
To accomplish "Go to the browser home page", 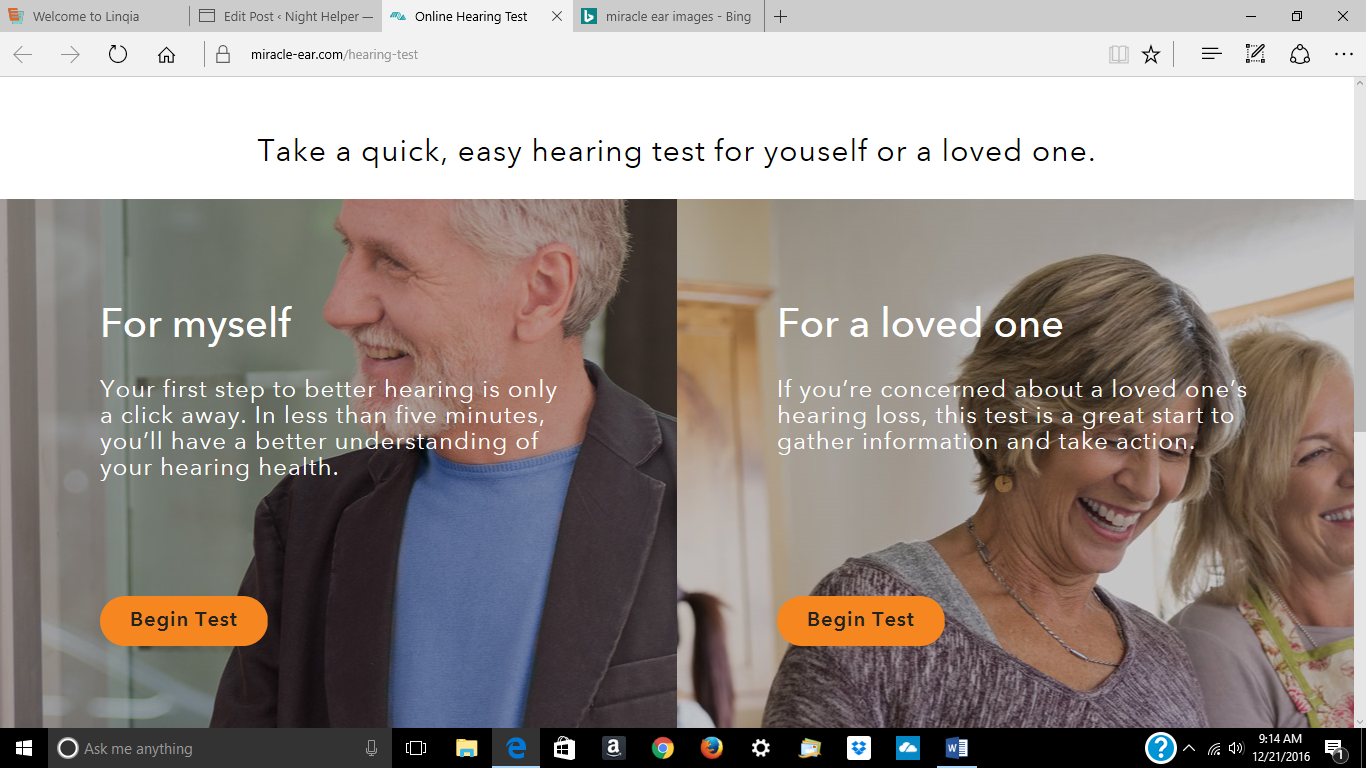I will tap(166, 54).
